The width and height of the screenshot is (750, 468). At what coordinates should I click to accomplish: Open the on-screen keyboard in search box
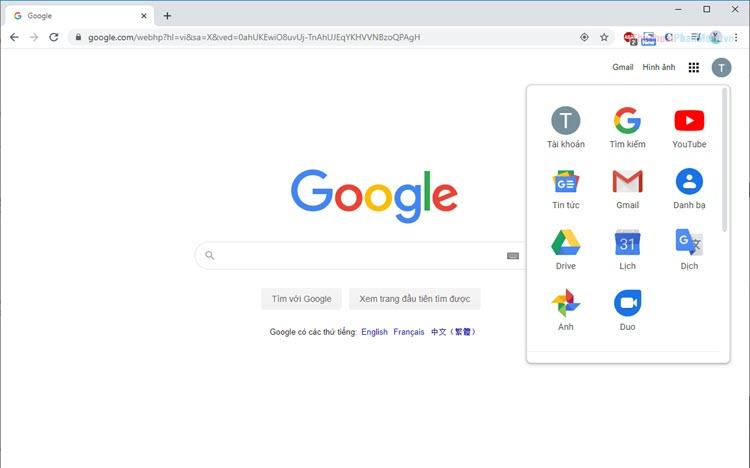pyautogui.click(x=513, y=256)
